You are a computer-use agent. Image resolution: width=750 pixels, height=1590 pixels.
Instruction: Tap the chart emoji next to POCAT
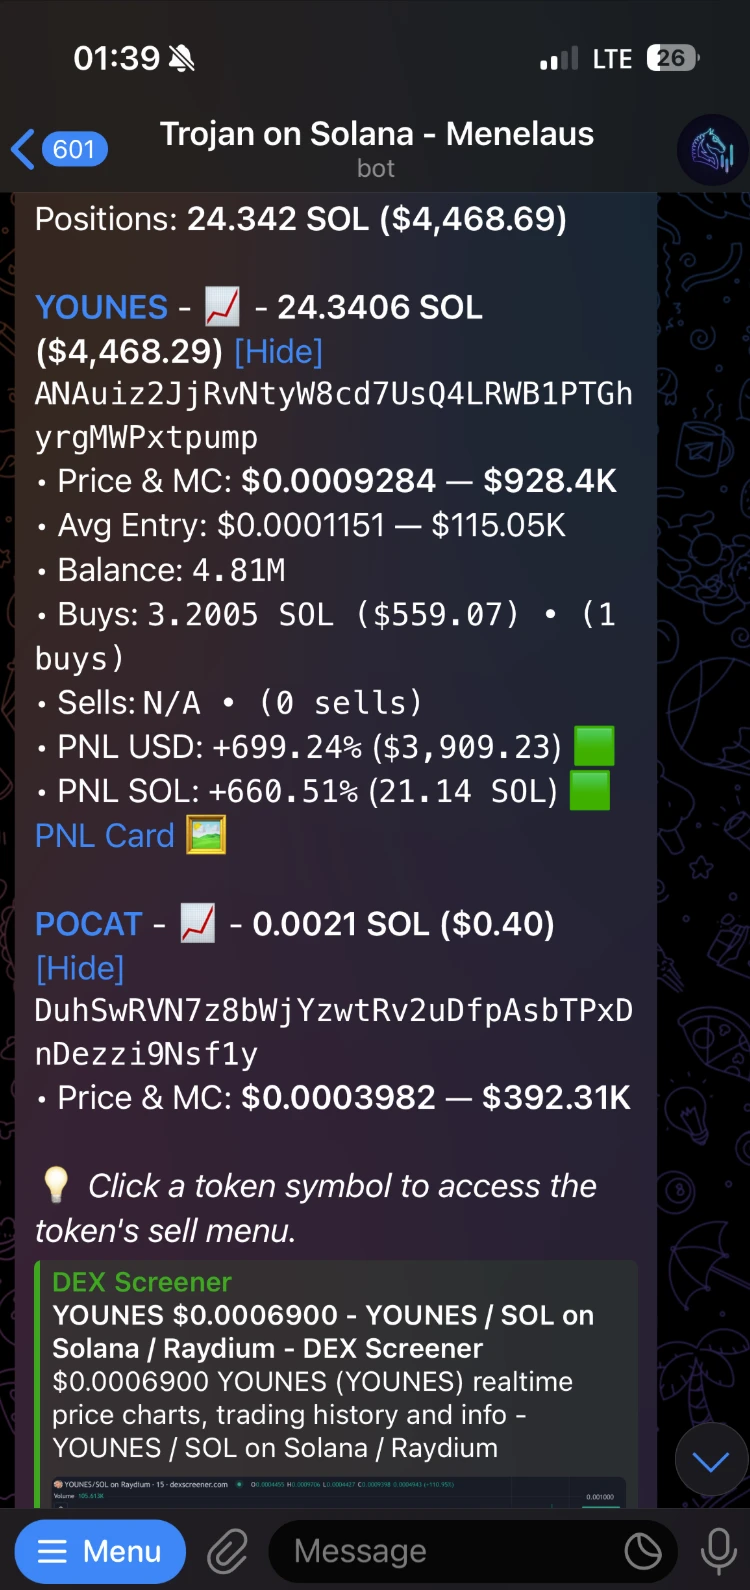(x=197, y=924)
